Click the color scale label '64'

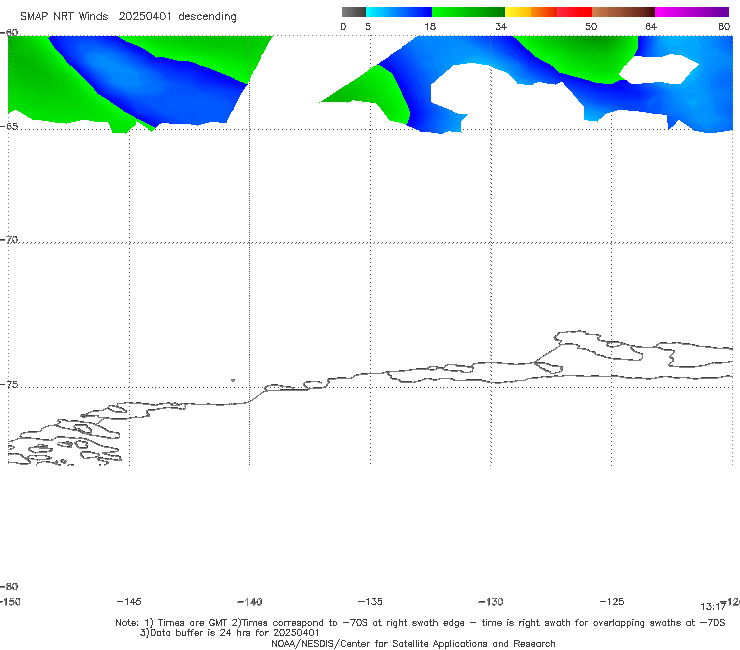coord(651,26)
